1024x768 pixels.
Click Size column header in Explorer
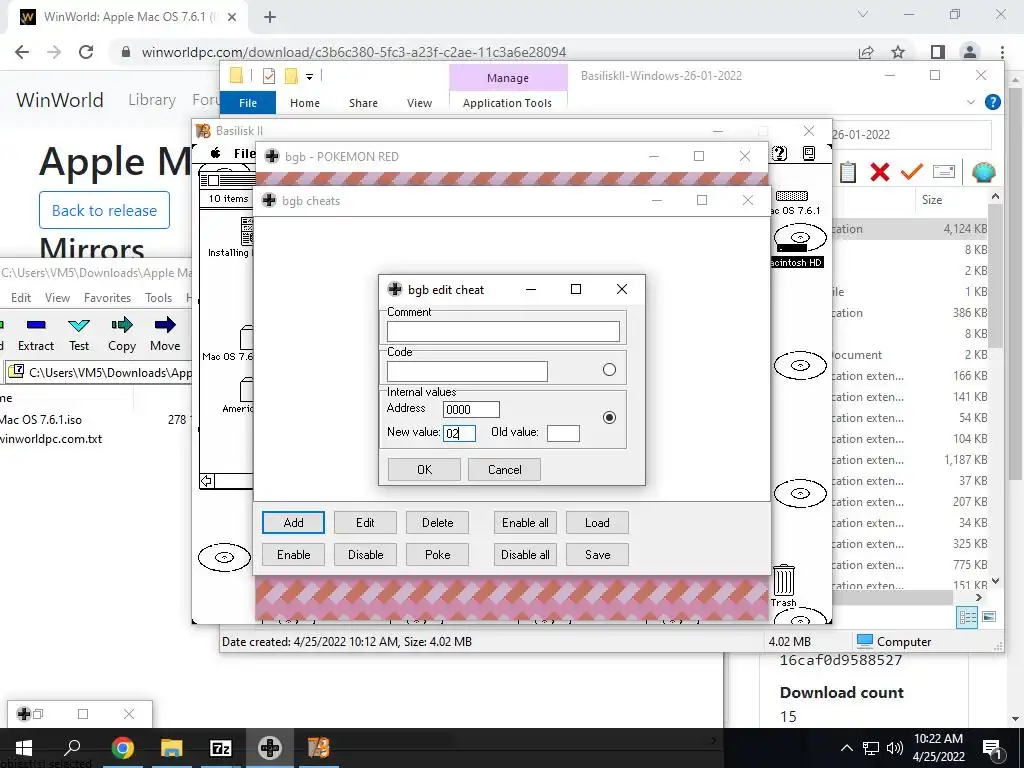click(x=931, y=200)
